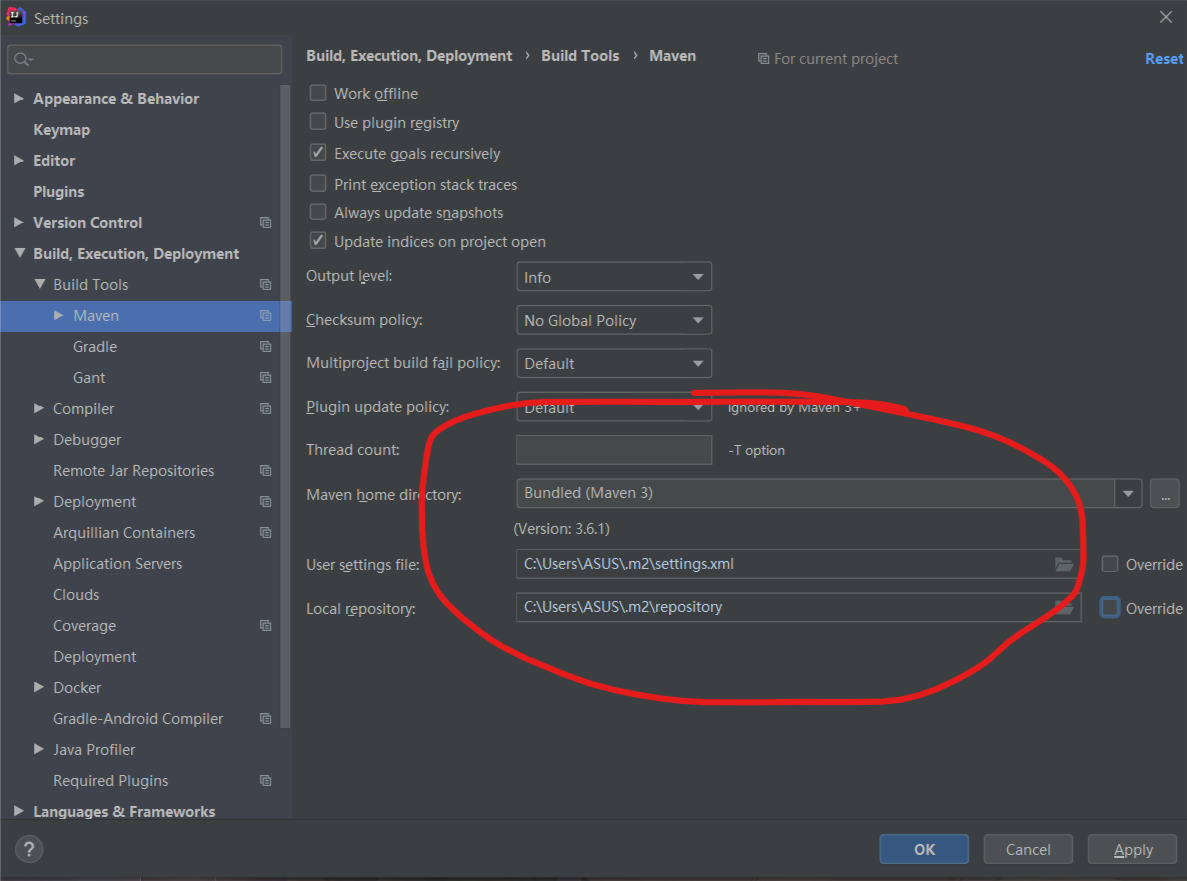Screen dimensions: 1187x881
Task: Select Plugins in settings tree
Action: [x=58, y=191]
